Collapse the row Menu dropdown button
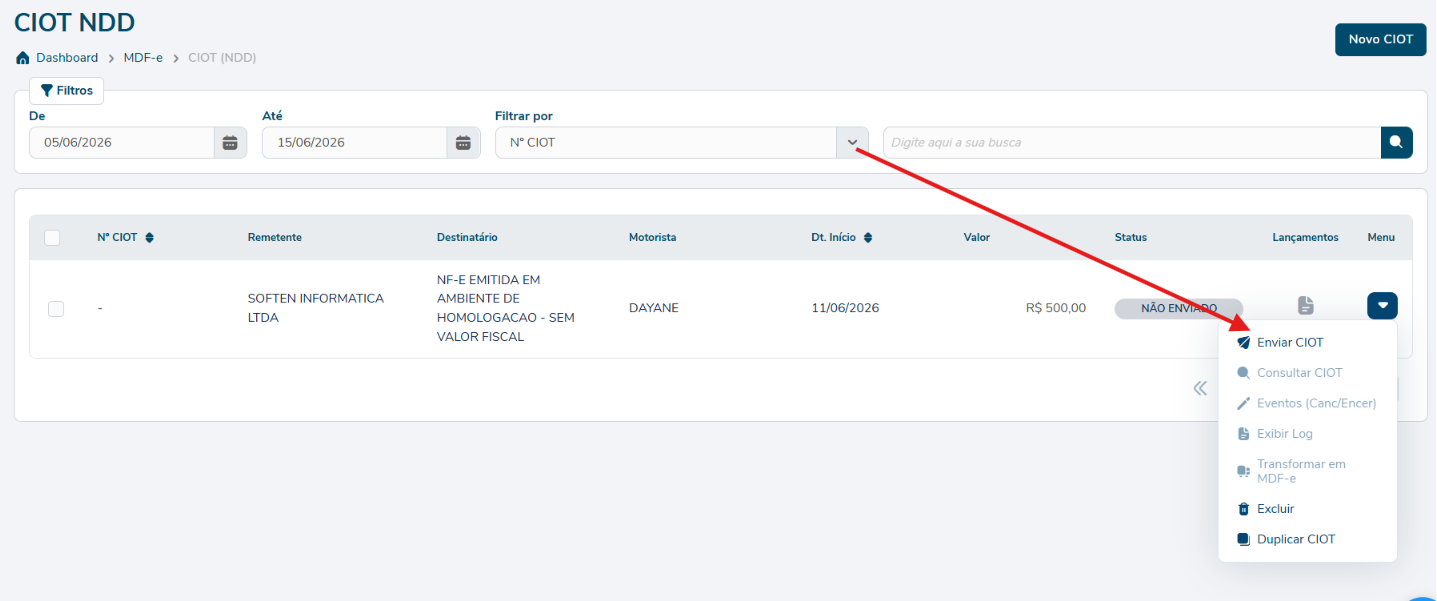This screenshot has height=601, width=1437. point(1382,306)
